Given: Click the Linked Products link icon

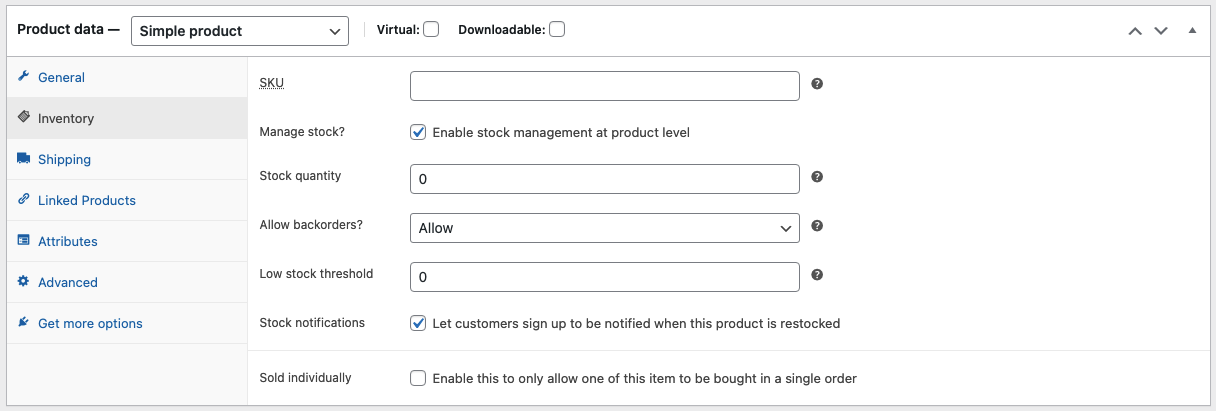Looking at the screenshot, I should pyautogui.click(x=23, y=200).
